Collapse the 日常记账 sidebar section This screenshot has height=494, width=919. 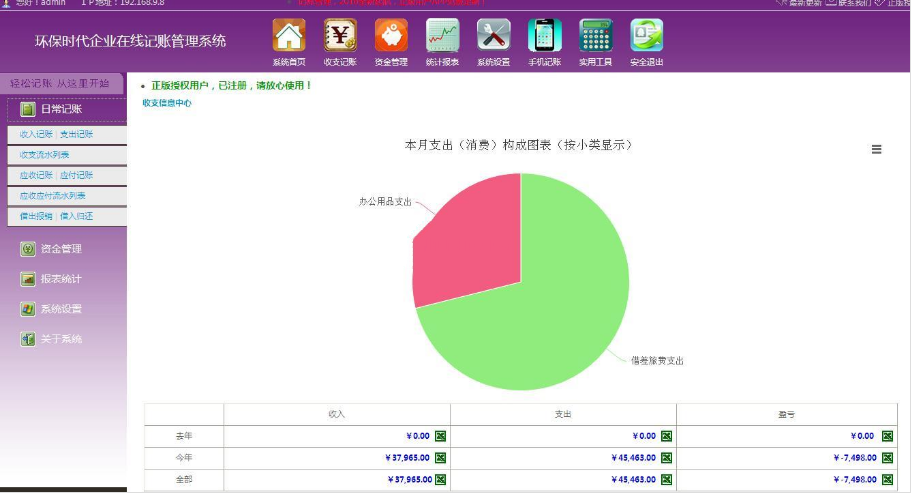[x=61, y=109]
